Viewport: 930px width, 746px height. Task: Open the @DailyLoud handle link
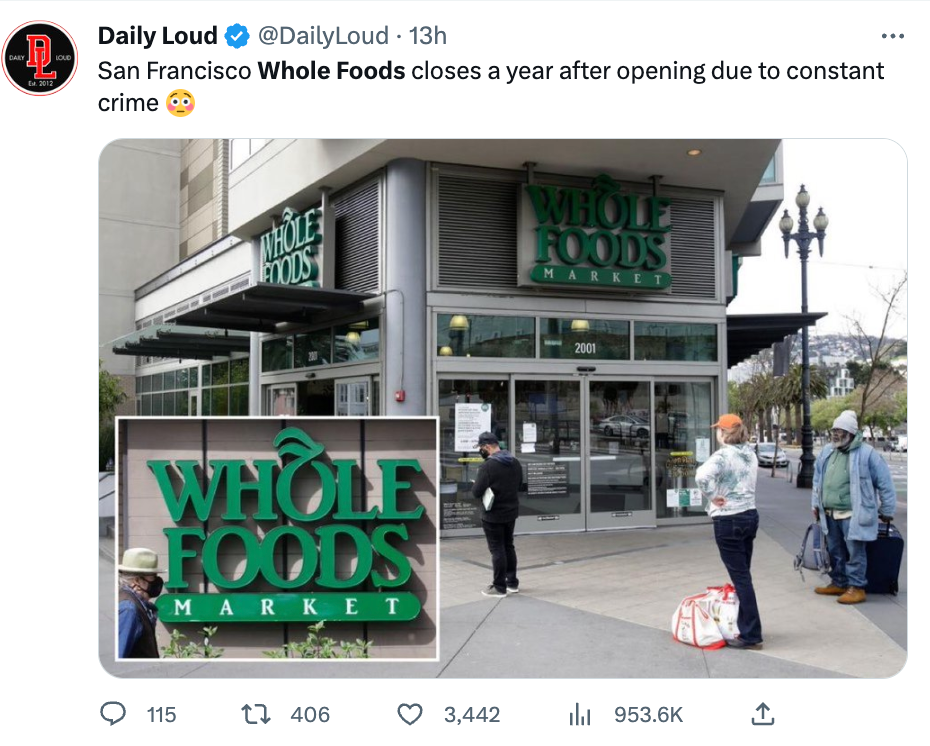coord(323,36)
